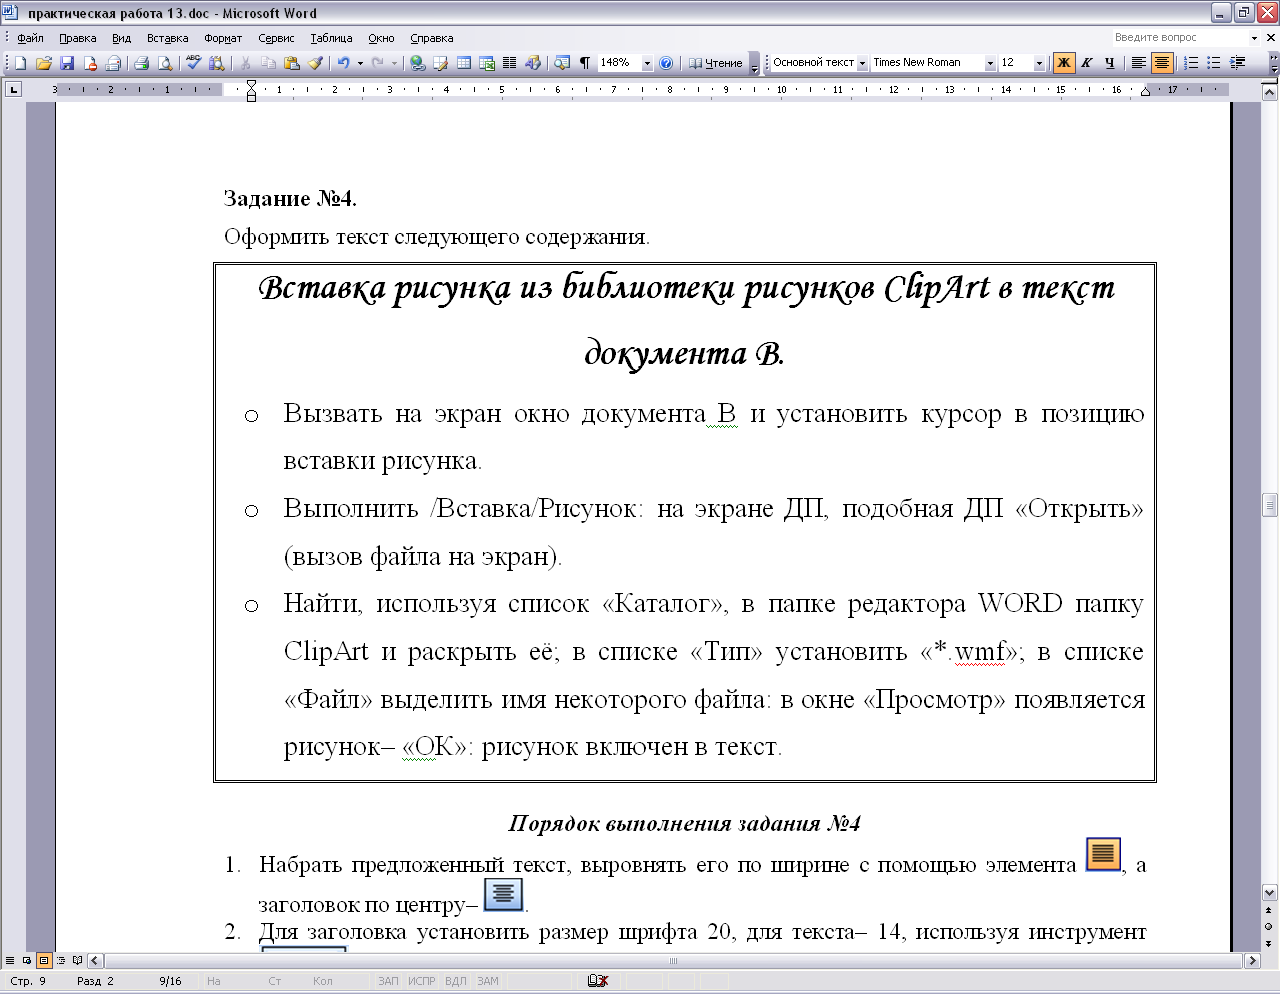The width and height of the screenshot is (1280, 994).
Task: Run the ABC spelling check
Action: coord(193,63)
